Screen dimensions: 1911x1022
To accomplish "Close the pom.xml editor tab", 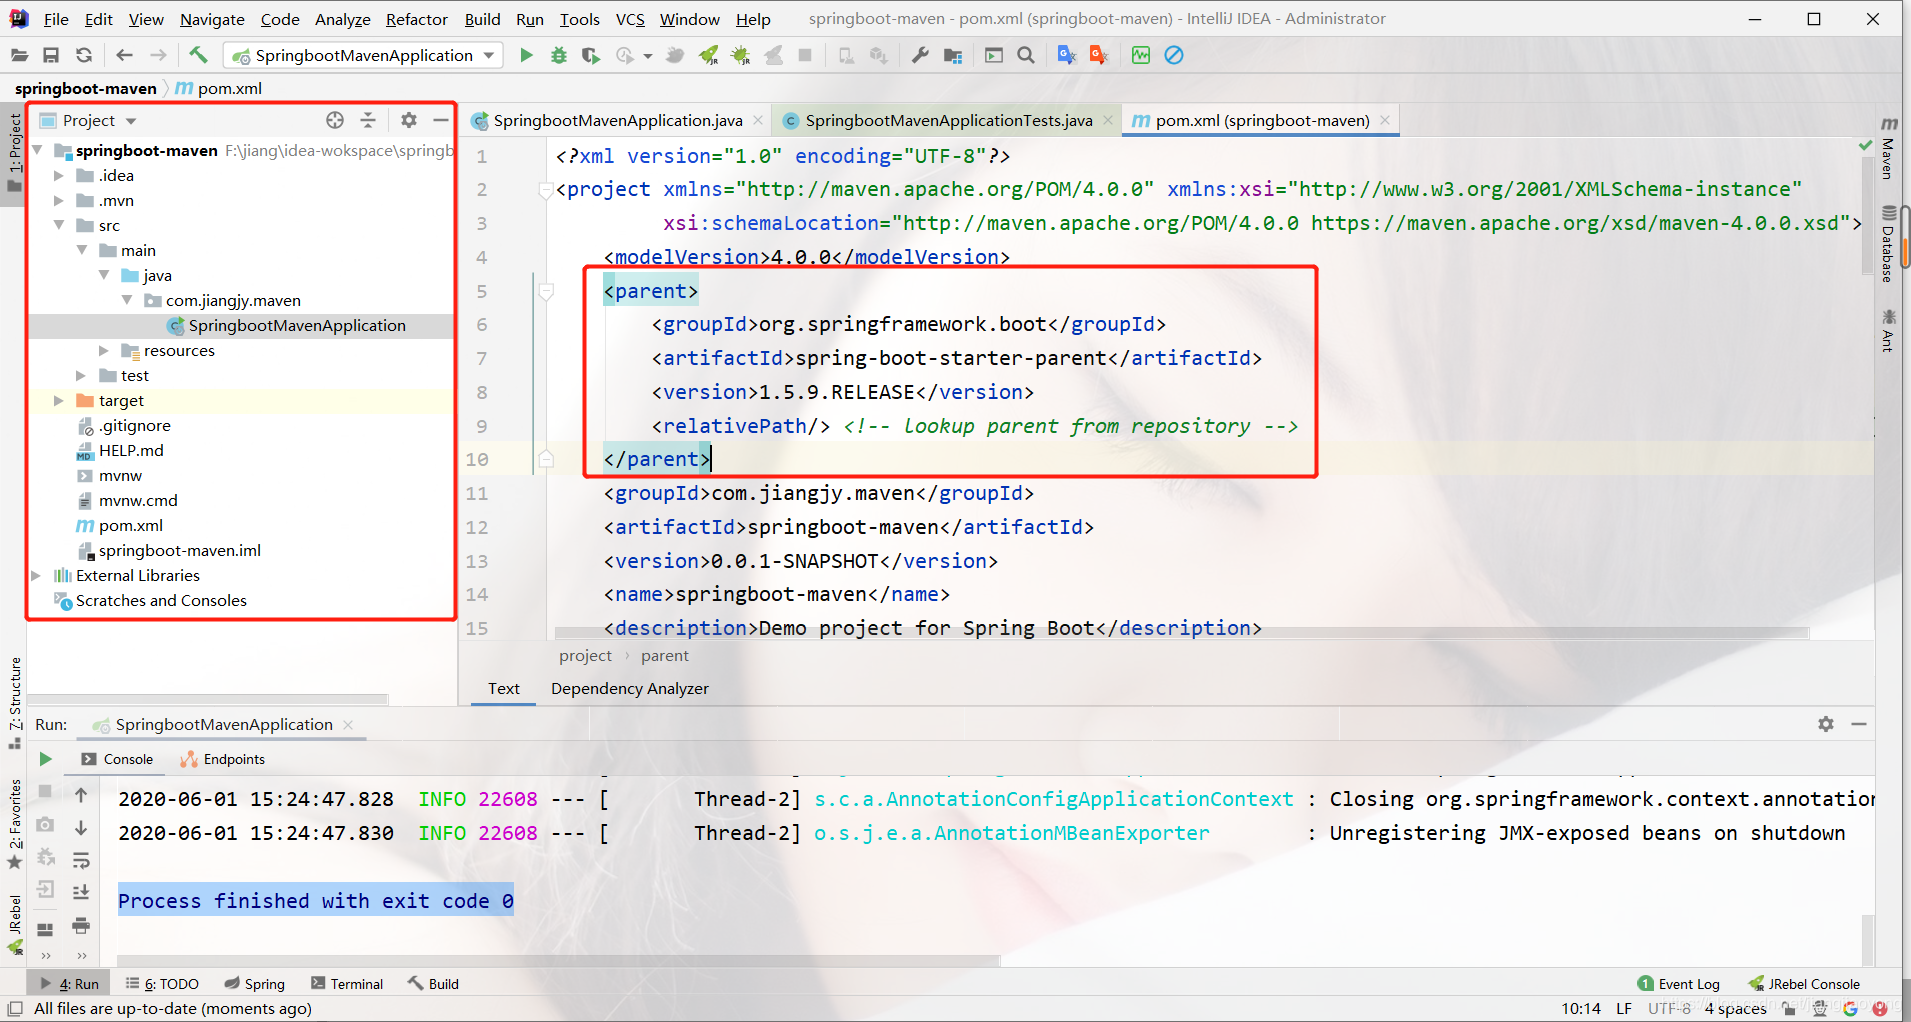I will [1385, 120].
